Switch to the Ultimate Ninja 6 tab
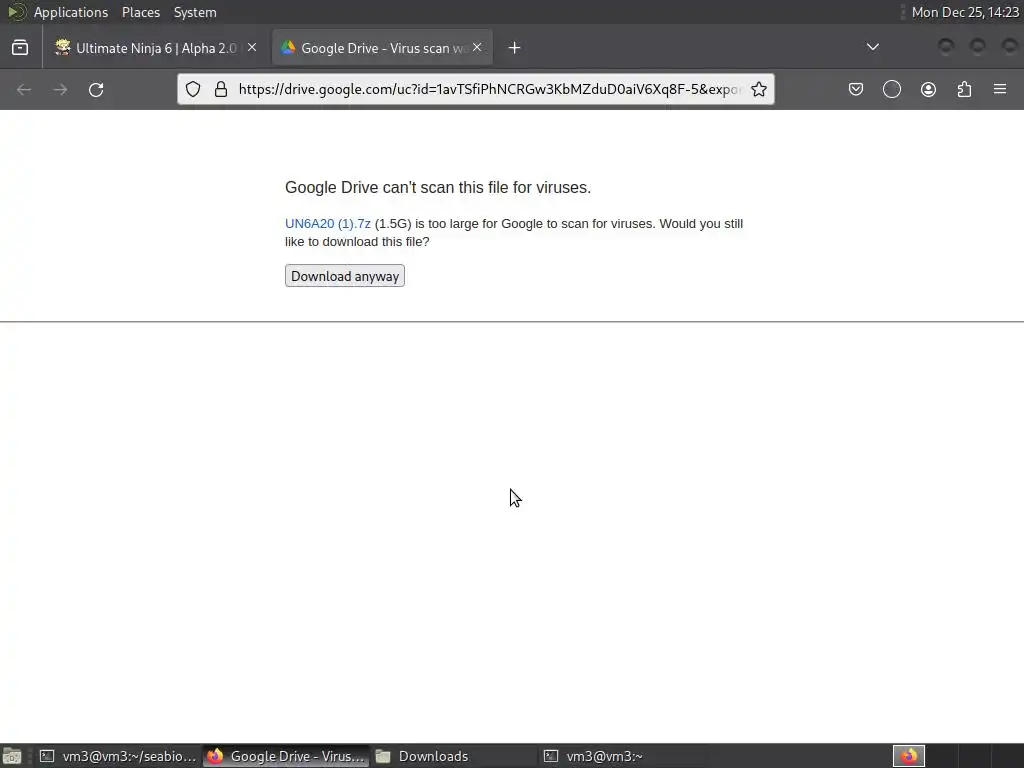 156,48
